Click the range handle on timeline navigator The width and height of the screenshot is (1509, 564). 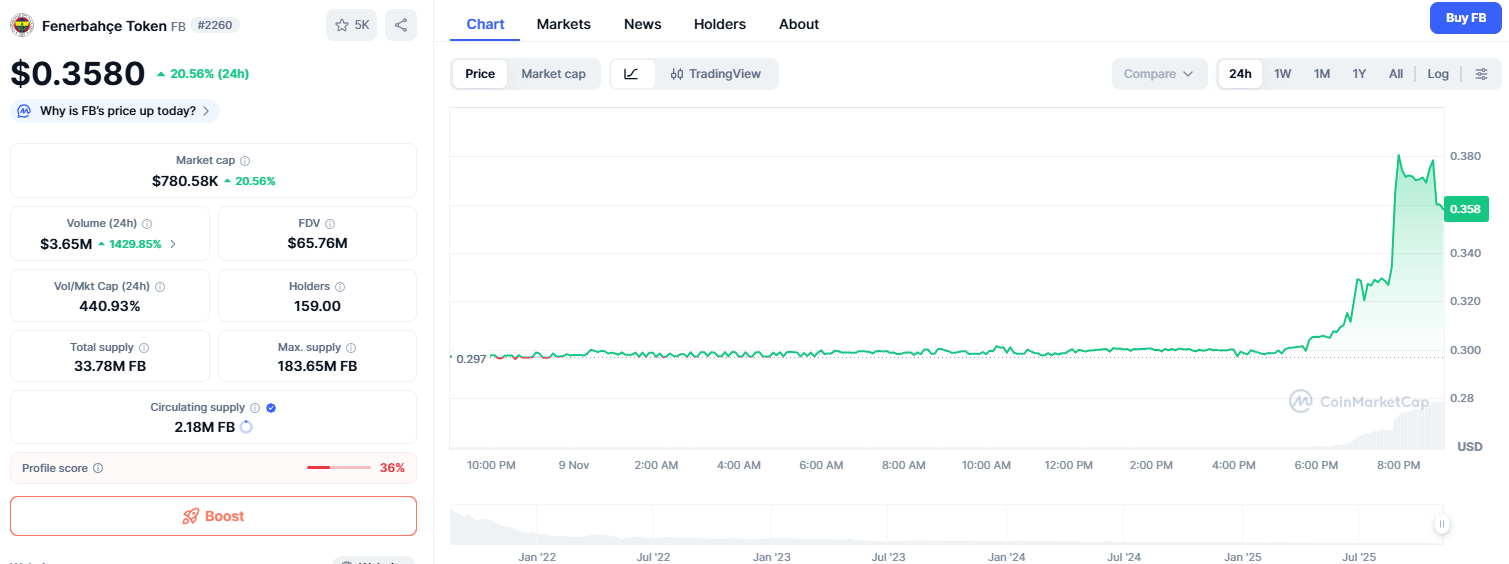(1442, 523)
